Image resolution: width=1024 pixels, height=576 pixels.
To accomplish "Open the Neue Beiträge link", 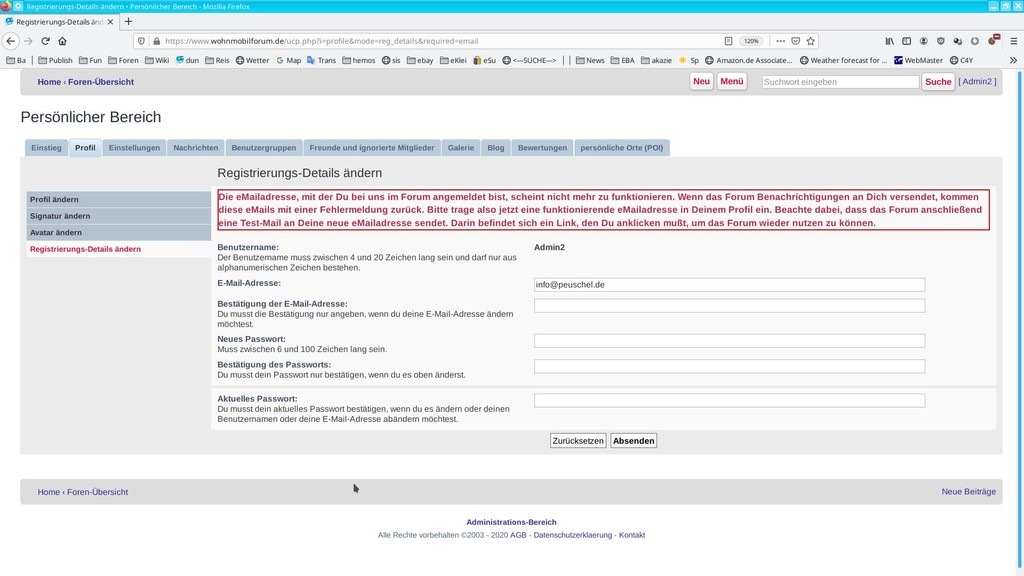I will point(968,492).
